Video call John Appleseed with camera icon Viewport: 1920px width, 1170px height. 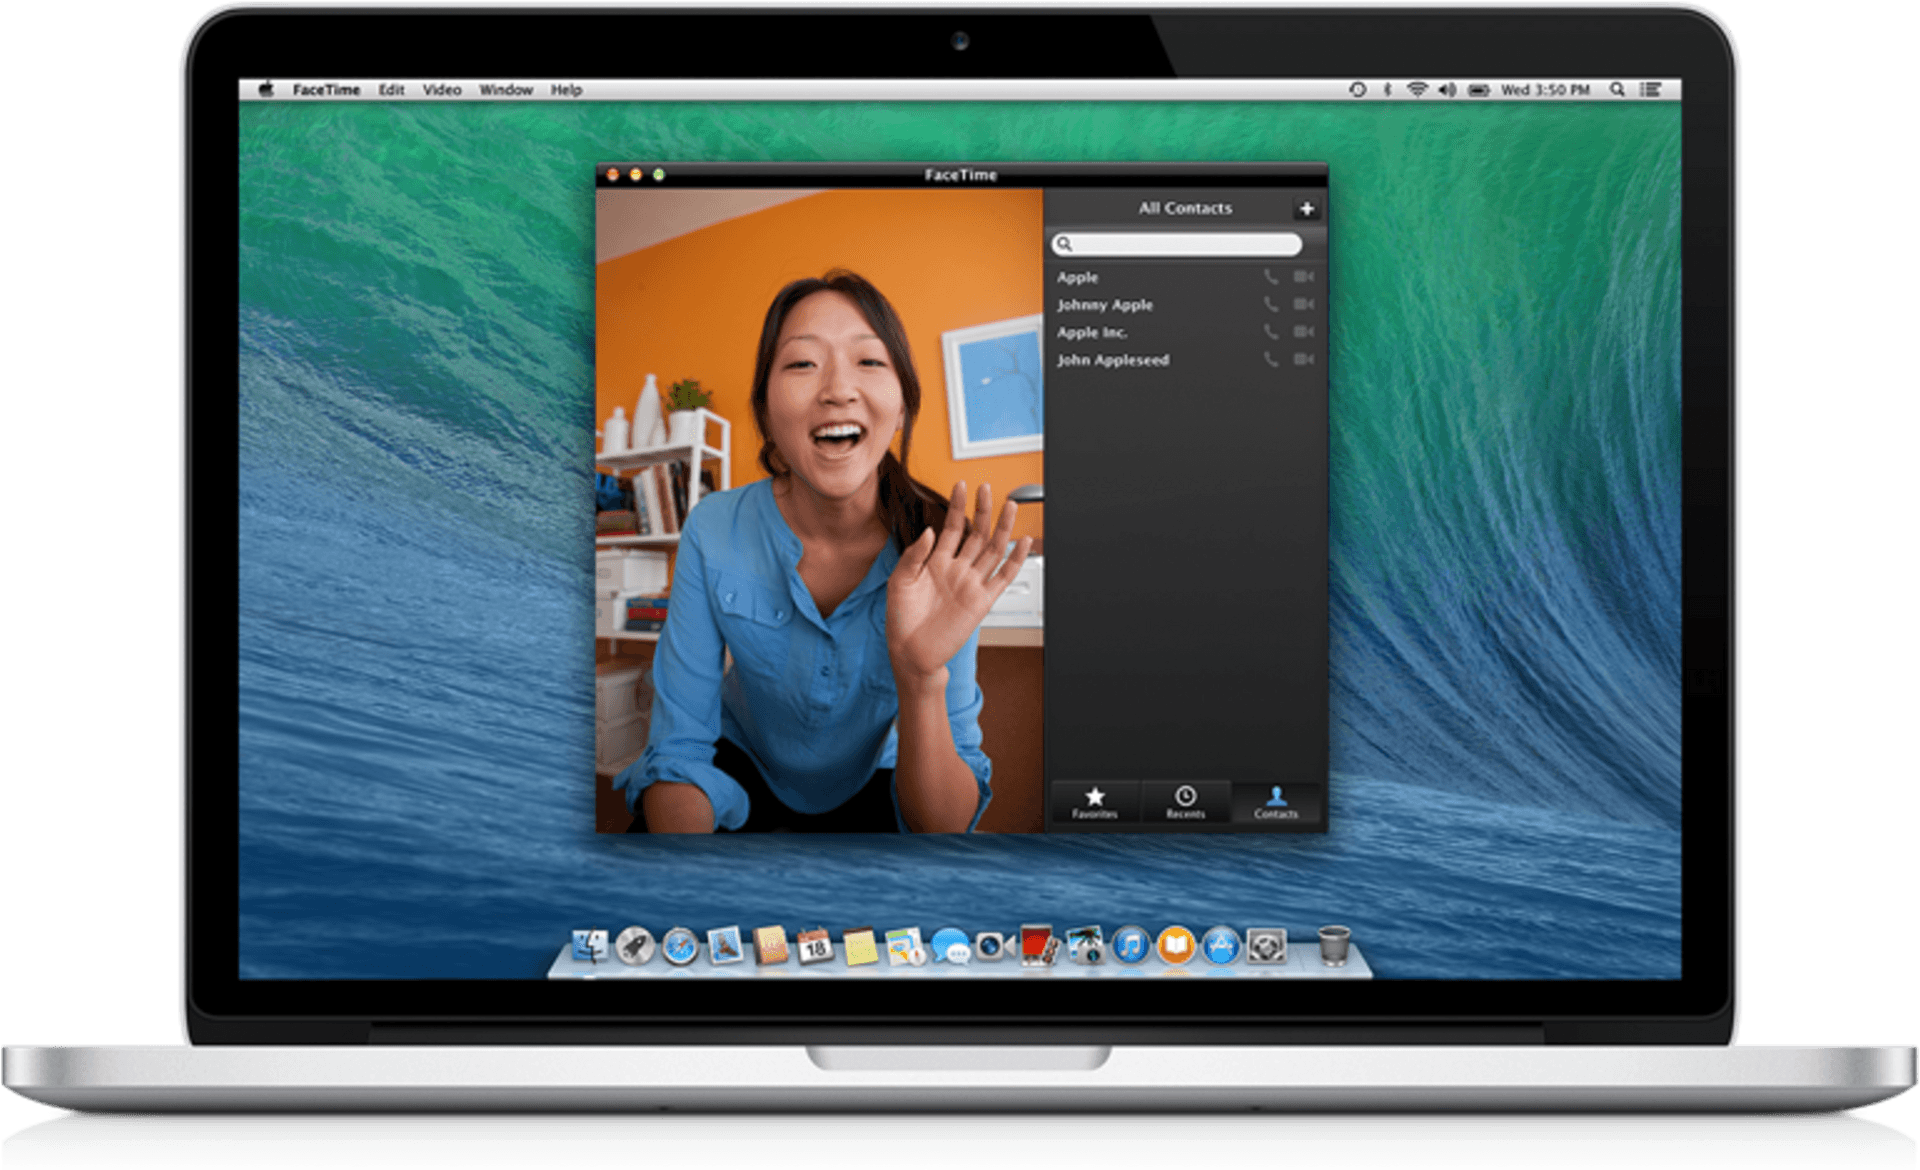pos(1303,359)
